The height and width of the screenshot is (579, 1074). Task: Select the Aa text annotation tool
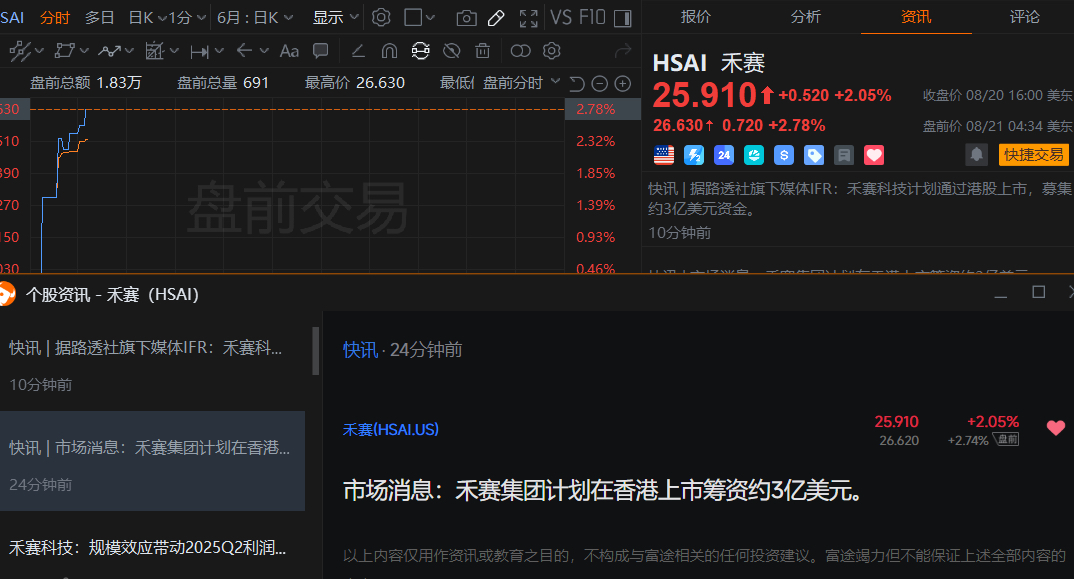[289, 51]
